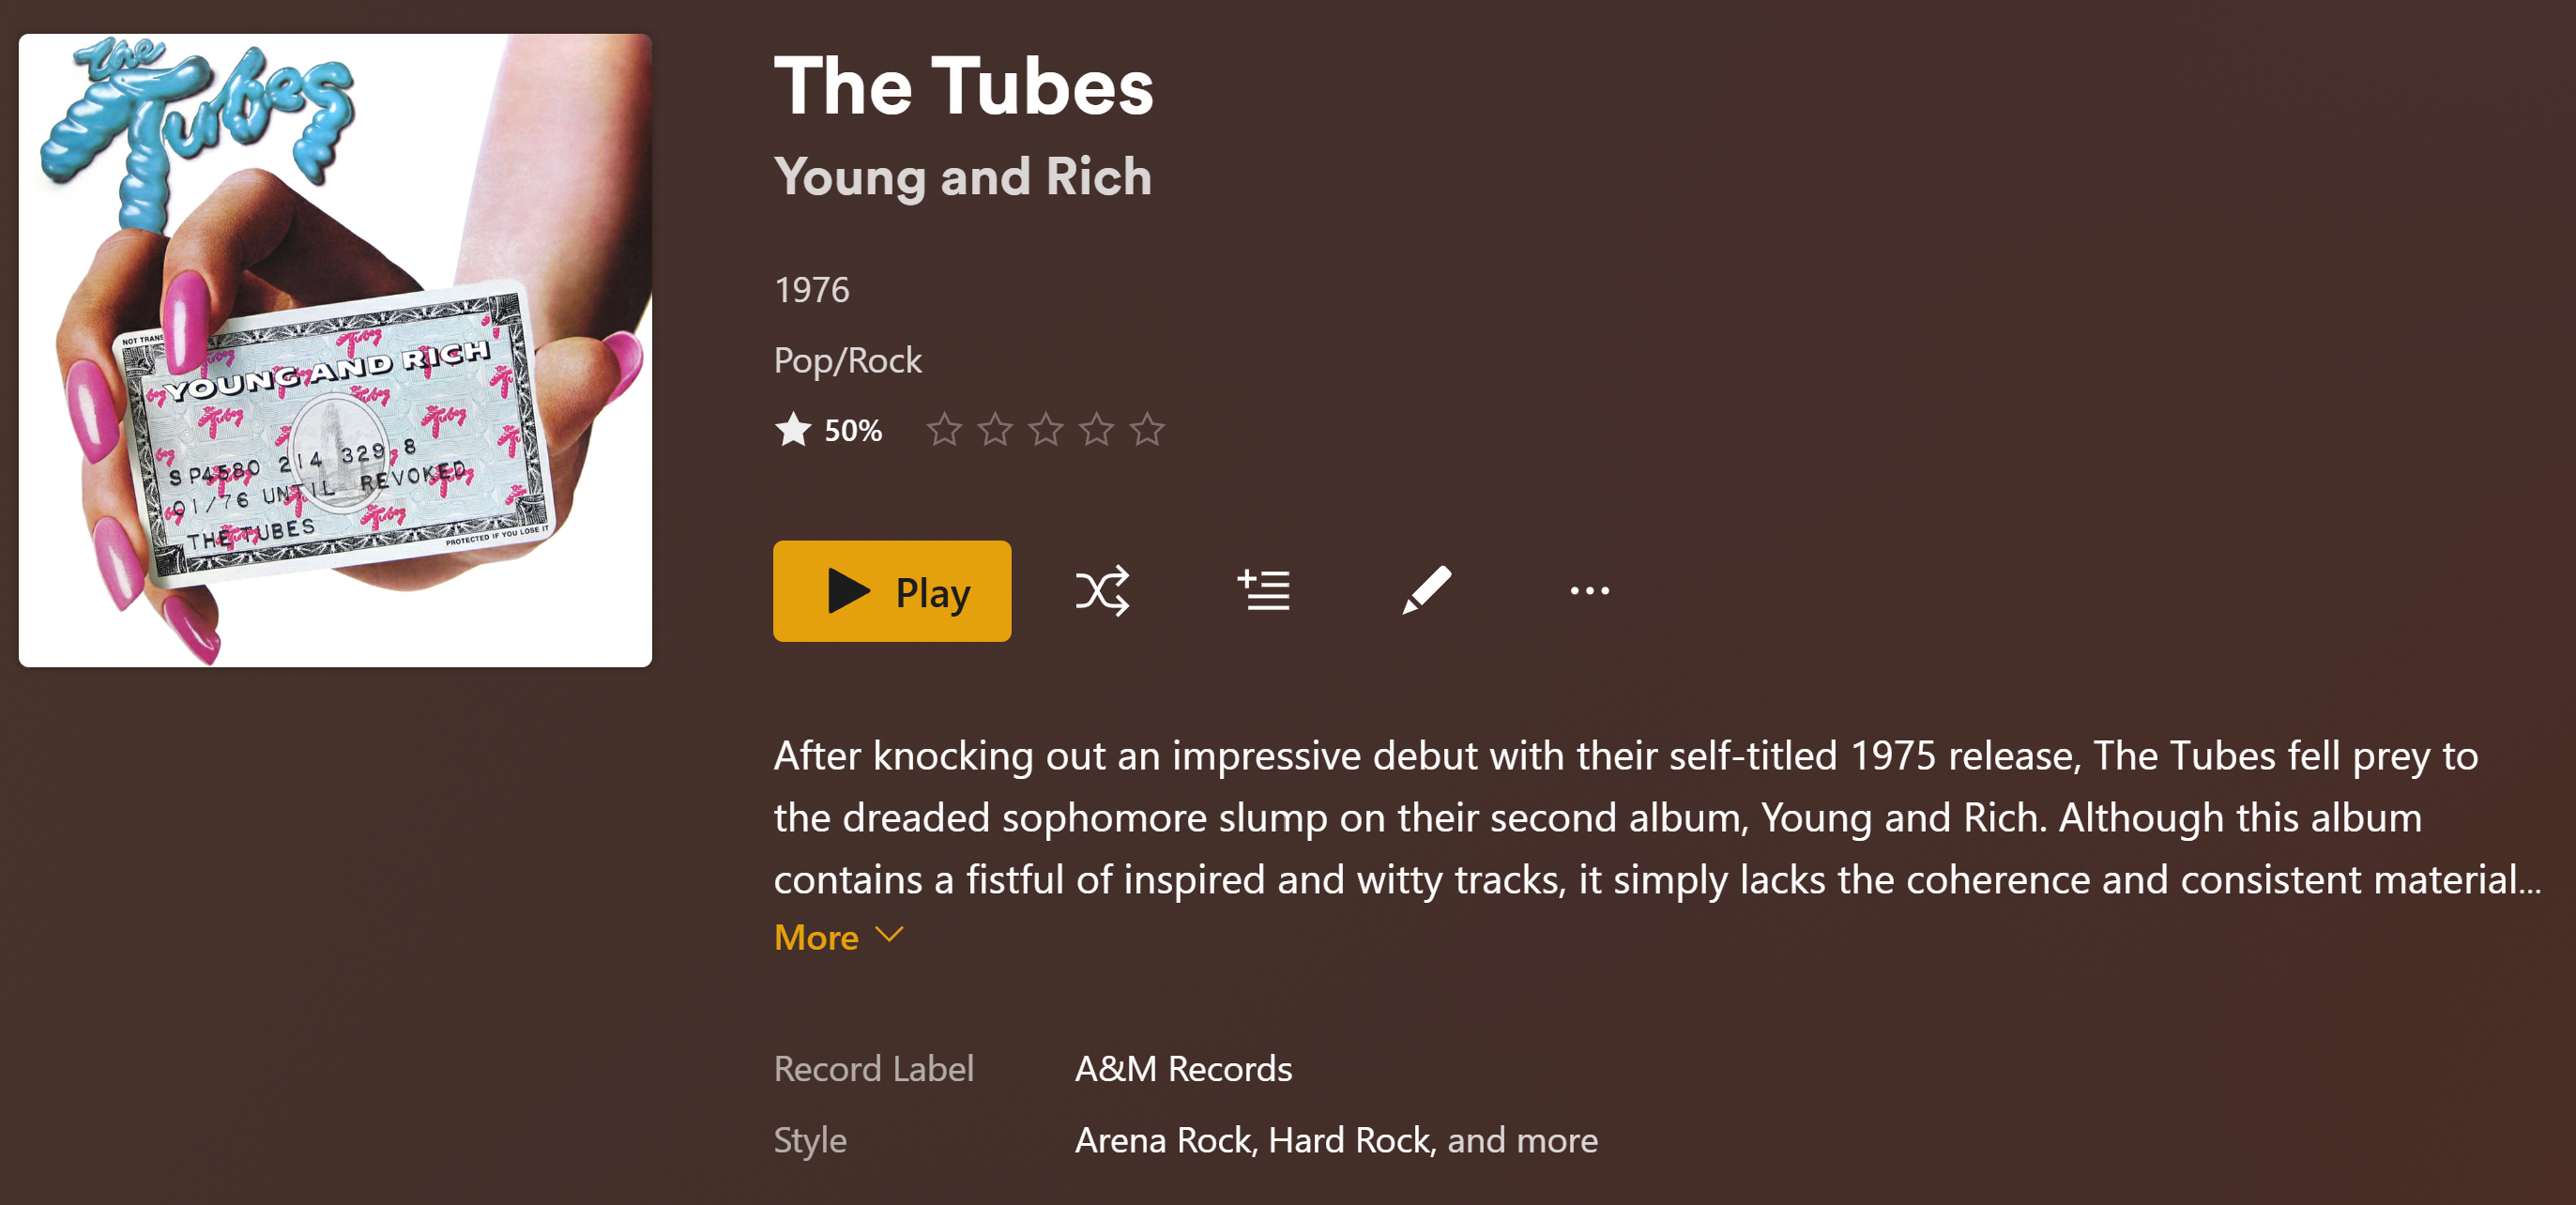
Task: Click the 1976 release year
Action: [x=811, y=290]
